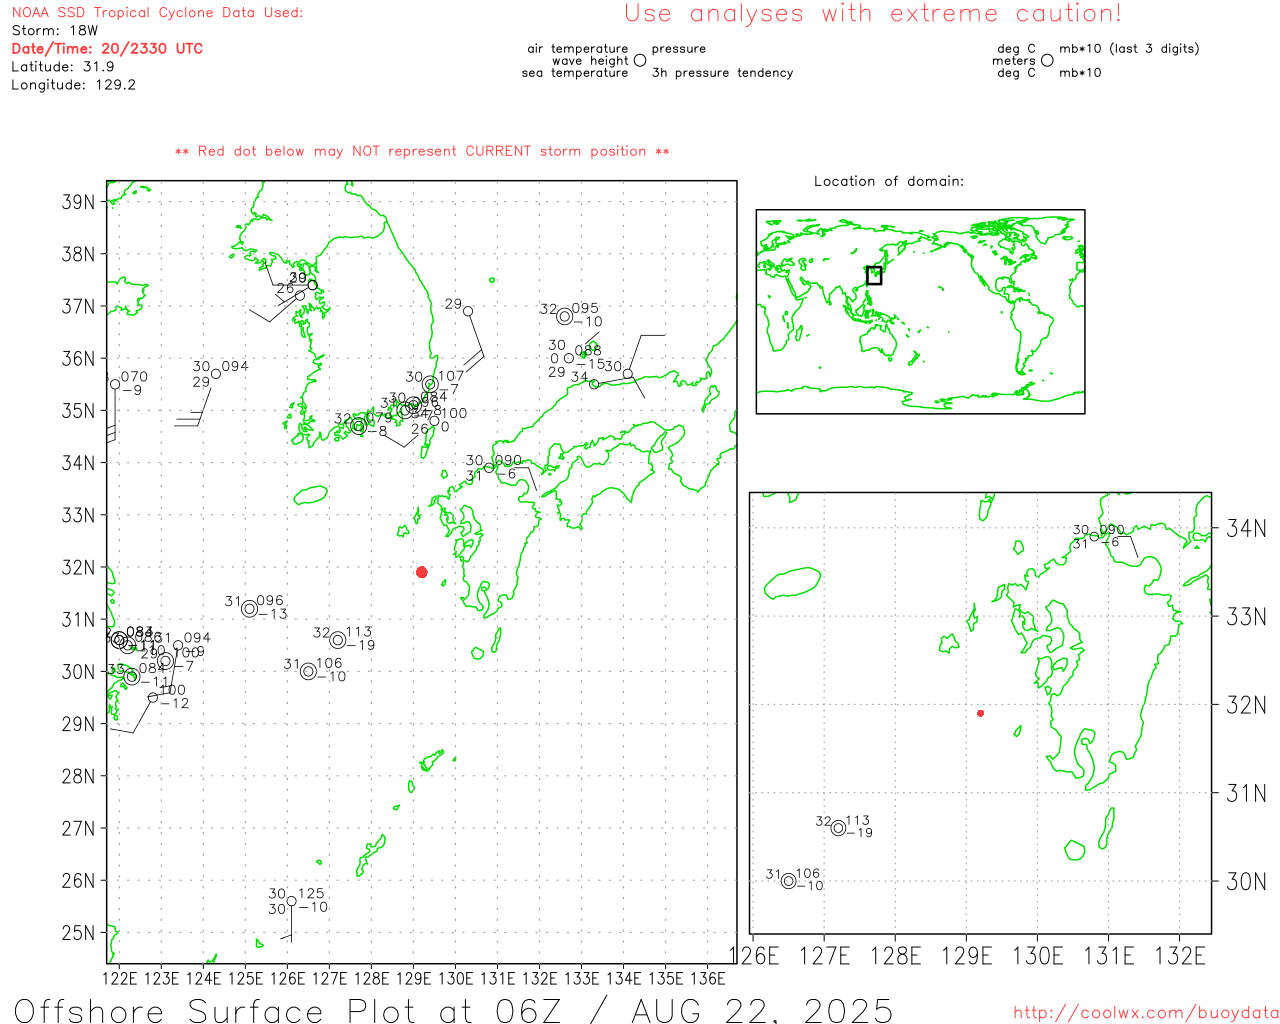
Task: Select buoy station reading 32 113 -19 on main map
Action: [x=338, y=640]
